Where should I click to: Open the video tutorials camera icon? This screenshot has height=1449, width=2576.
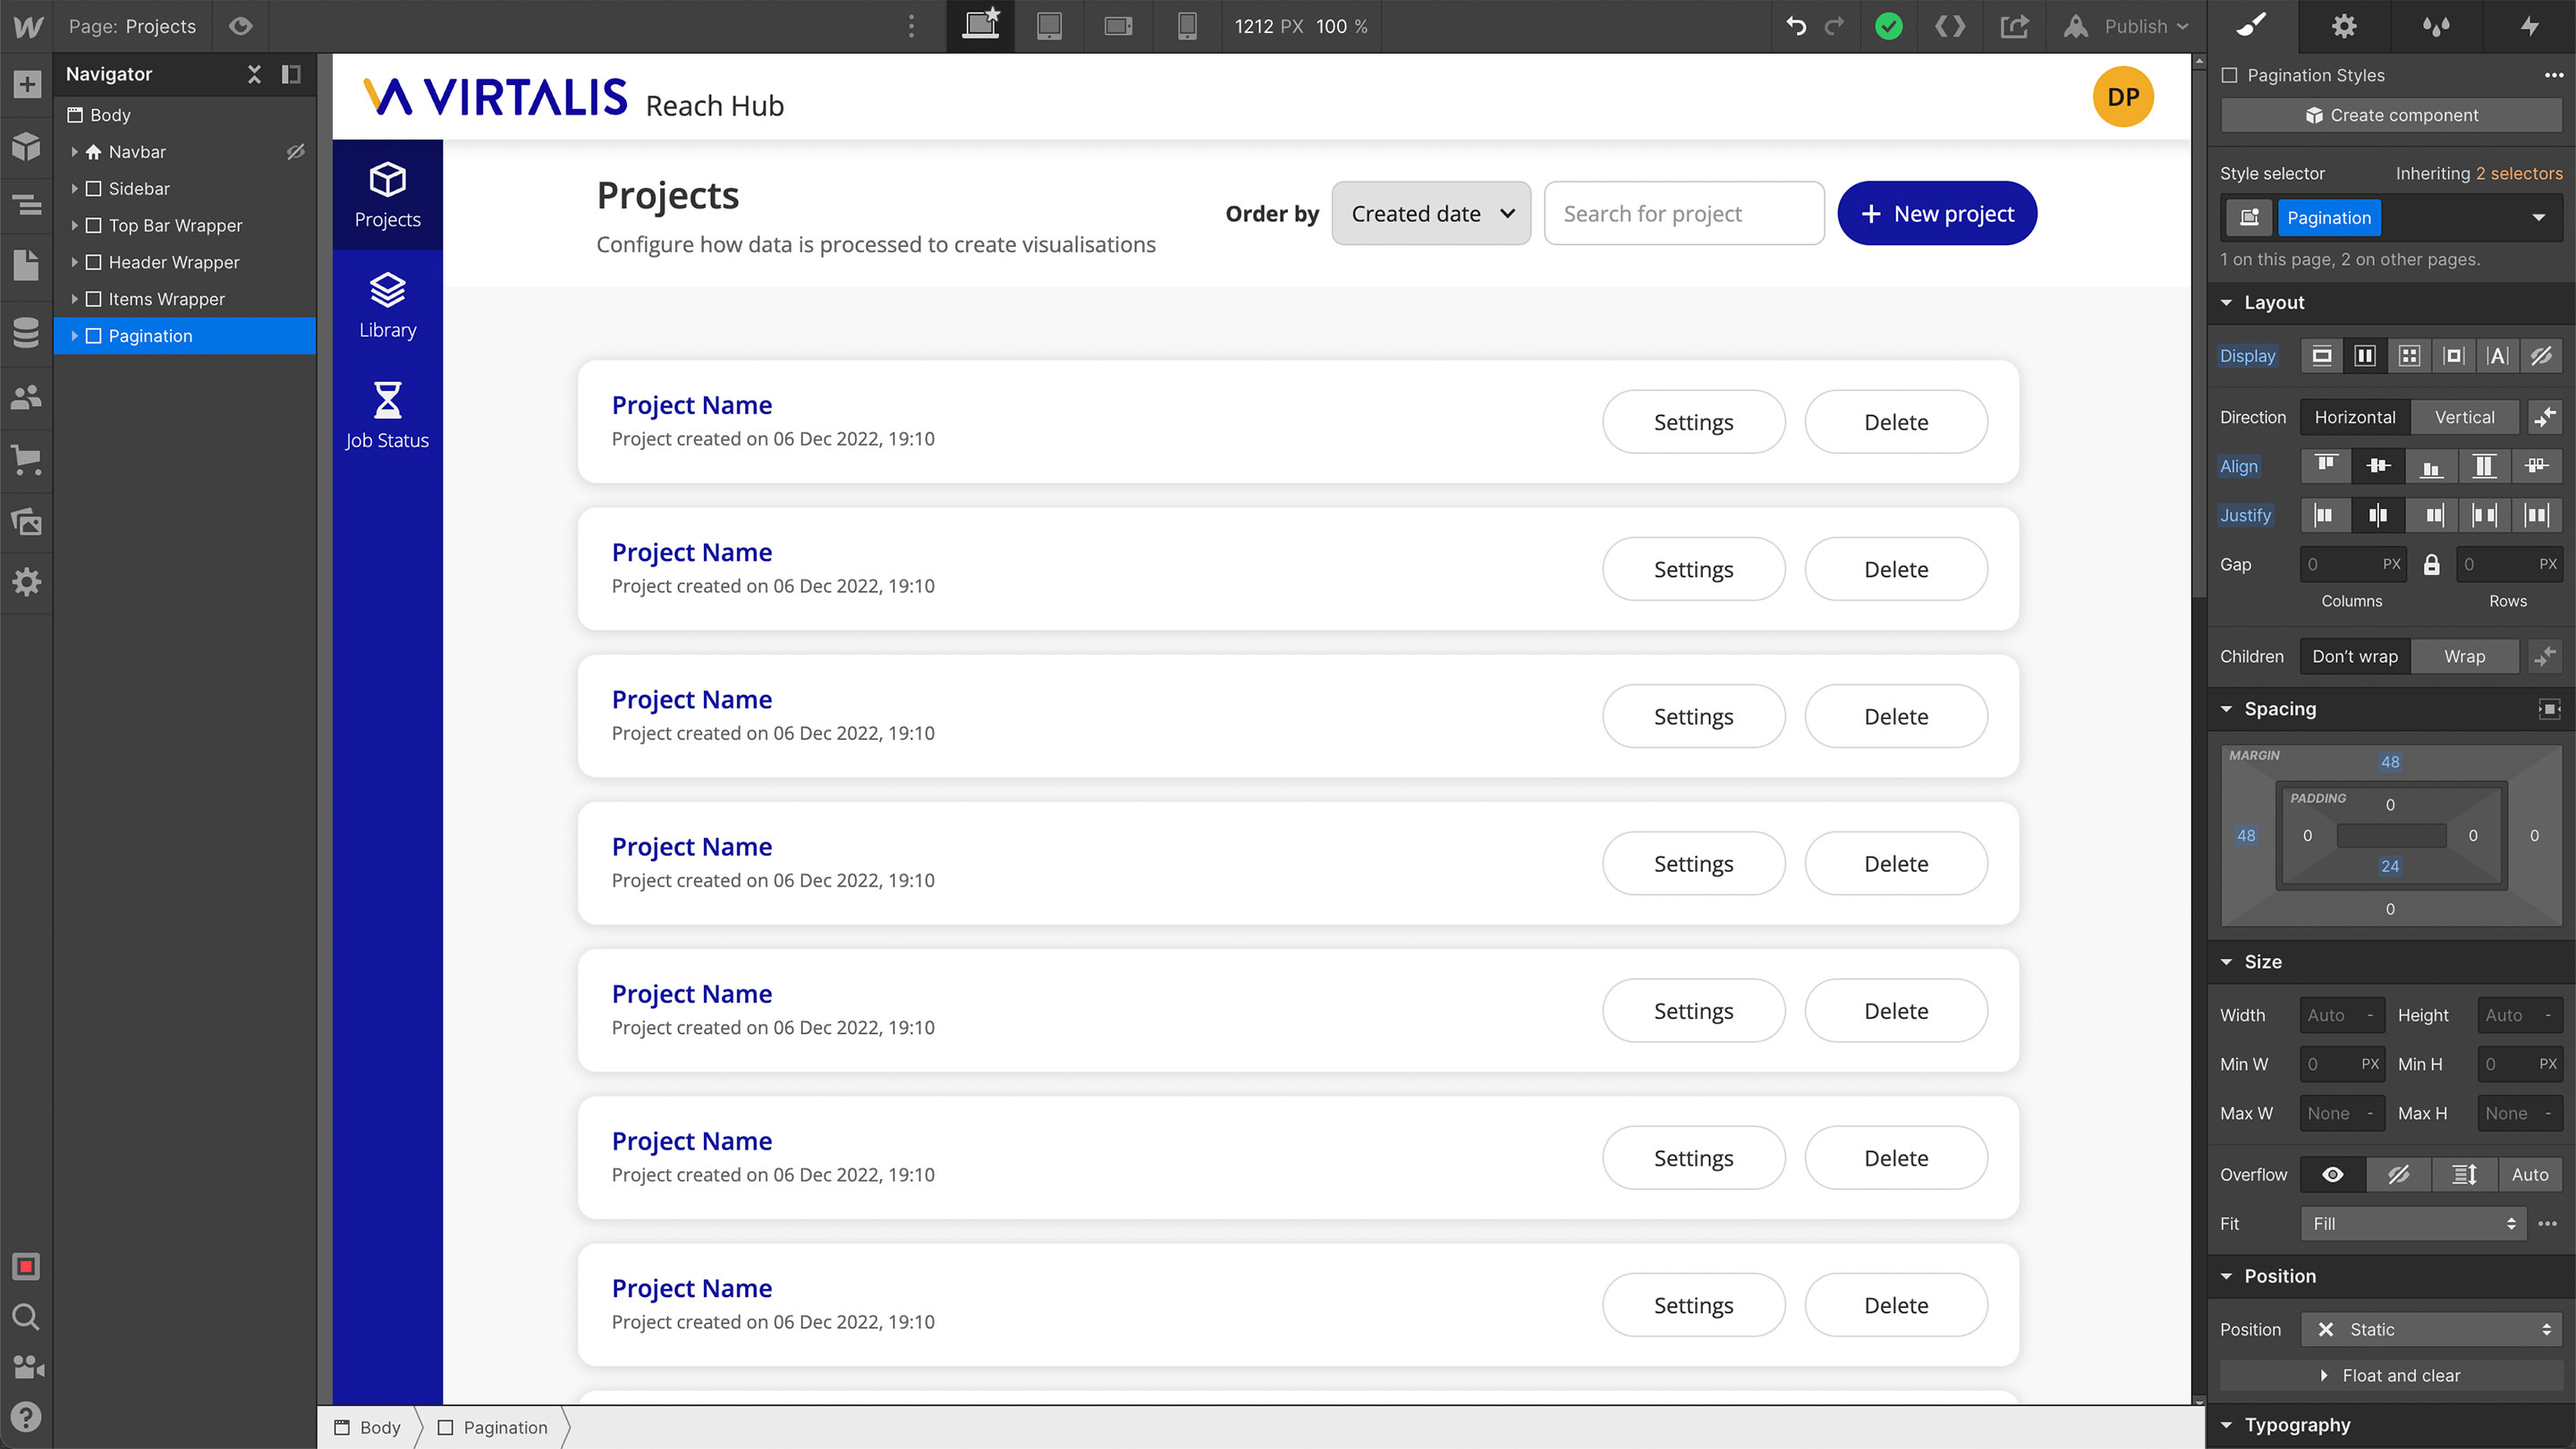(x=26, y=1366)
